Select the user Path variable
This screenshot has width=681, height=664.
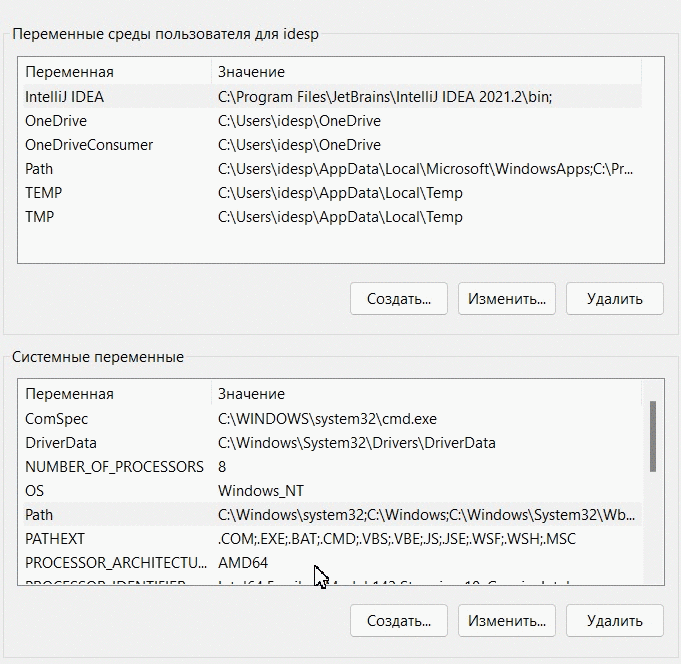(332, 168)
